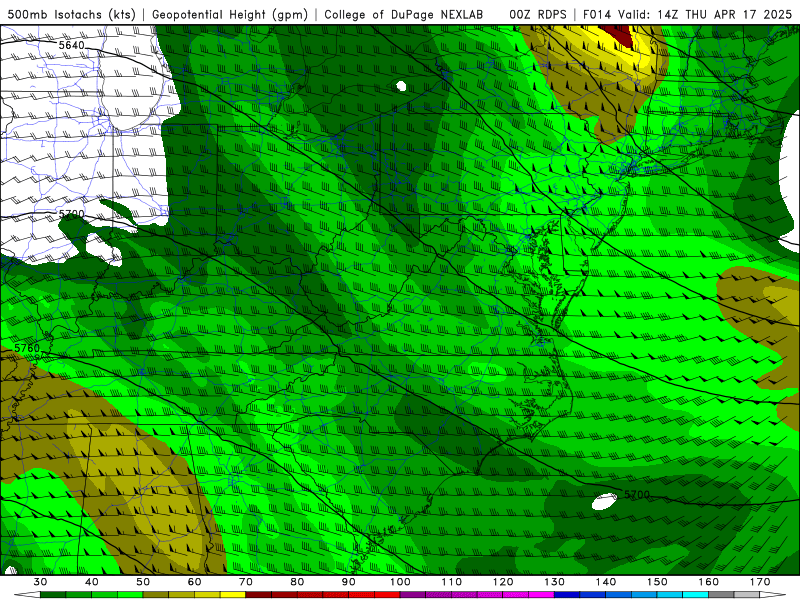The width and height of the screenshot is (800, 600).
Task: Click the 5700 contour label beside the 5640 line
Action: pyautogui.click(x=71, y=214)
